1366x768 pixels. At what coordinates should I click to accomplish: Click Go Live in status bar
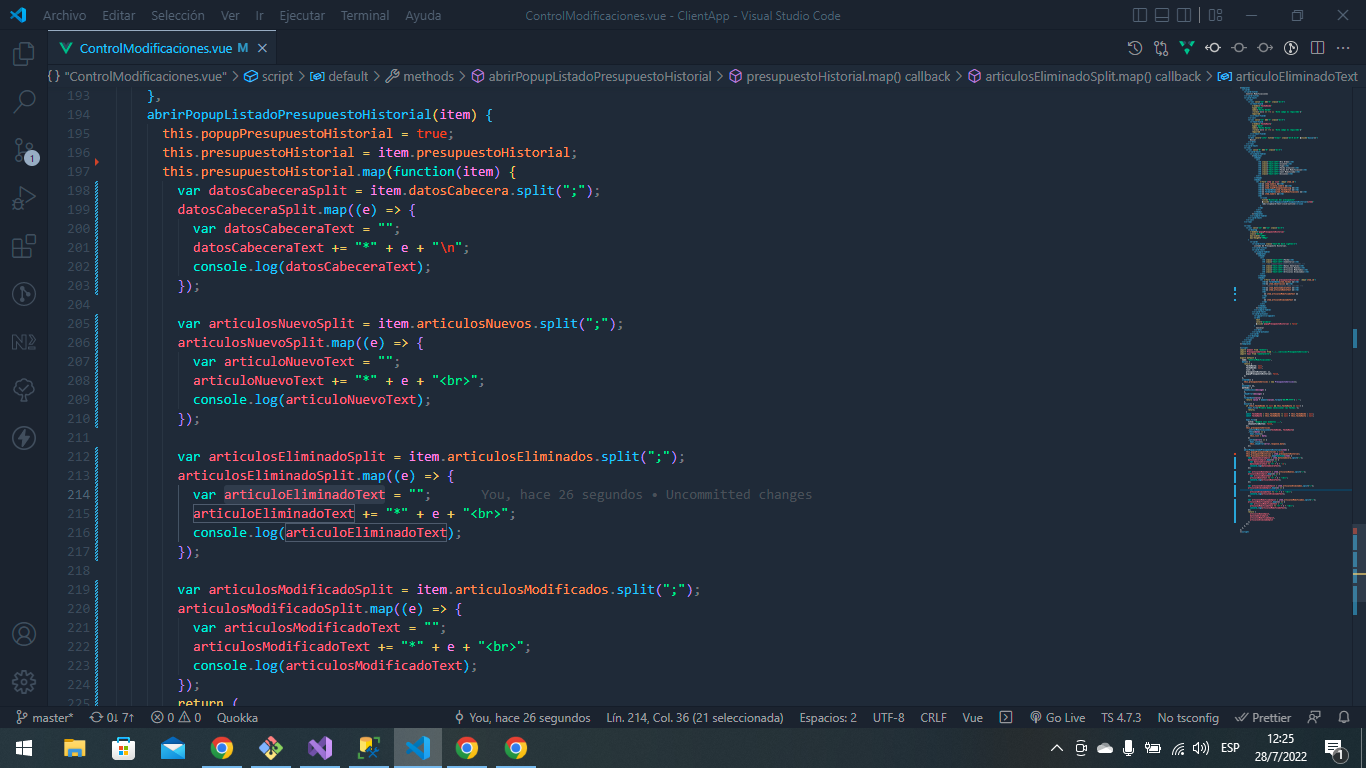(1057, 717)
